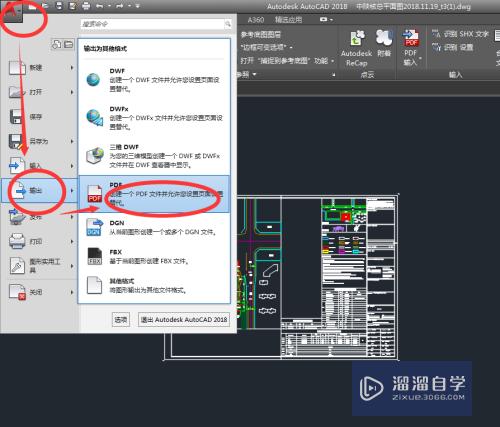Viewport: 500px width, 427px height.
Task: Click the 参照 panel dialog launcher arrow
Action: coord(334,75)
